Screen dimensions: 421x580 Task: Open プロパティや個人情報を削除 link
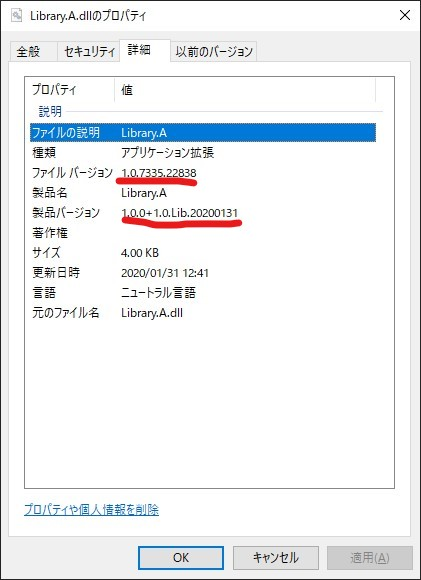[91, 510]
